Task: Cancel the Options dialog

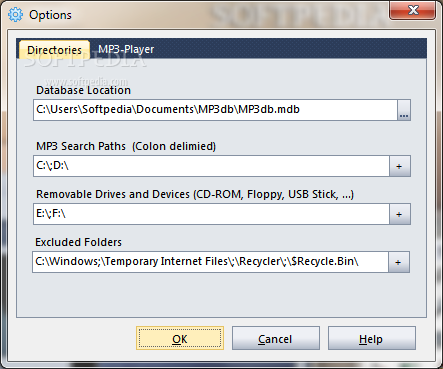Action: [x=276, y=338]
